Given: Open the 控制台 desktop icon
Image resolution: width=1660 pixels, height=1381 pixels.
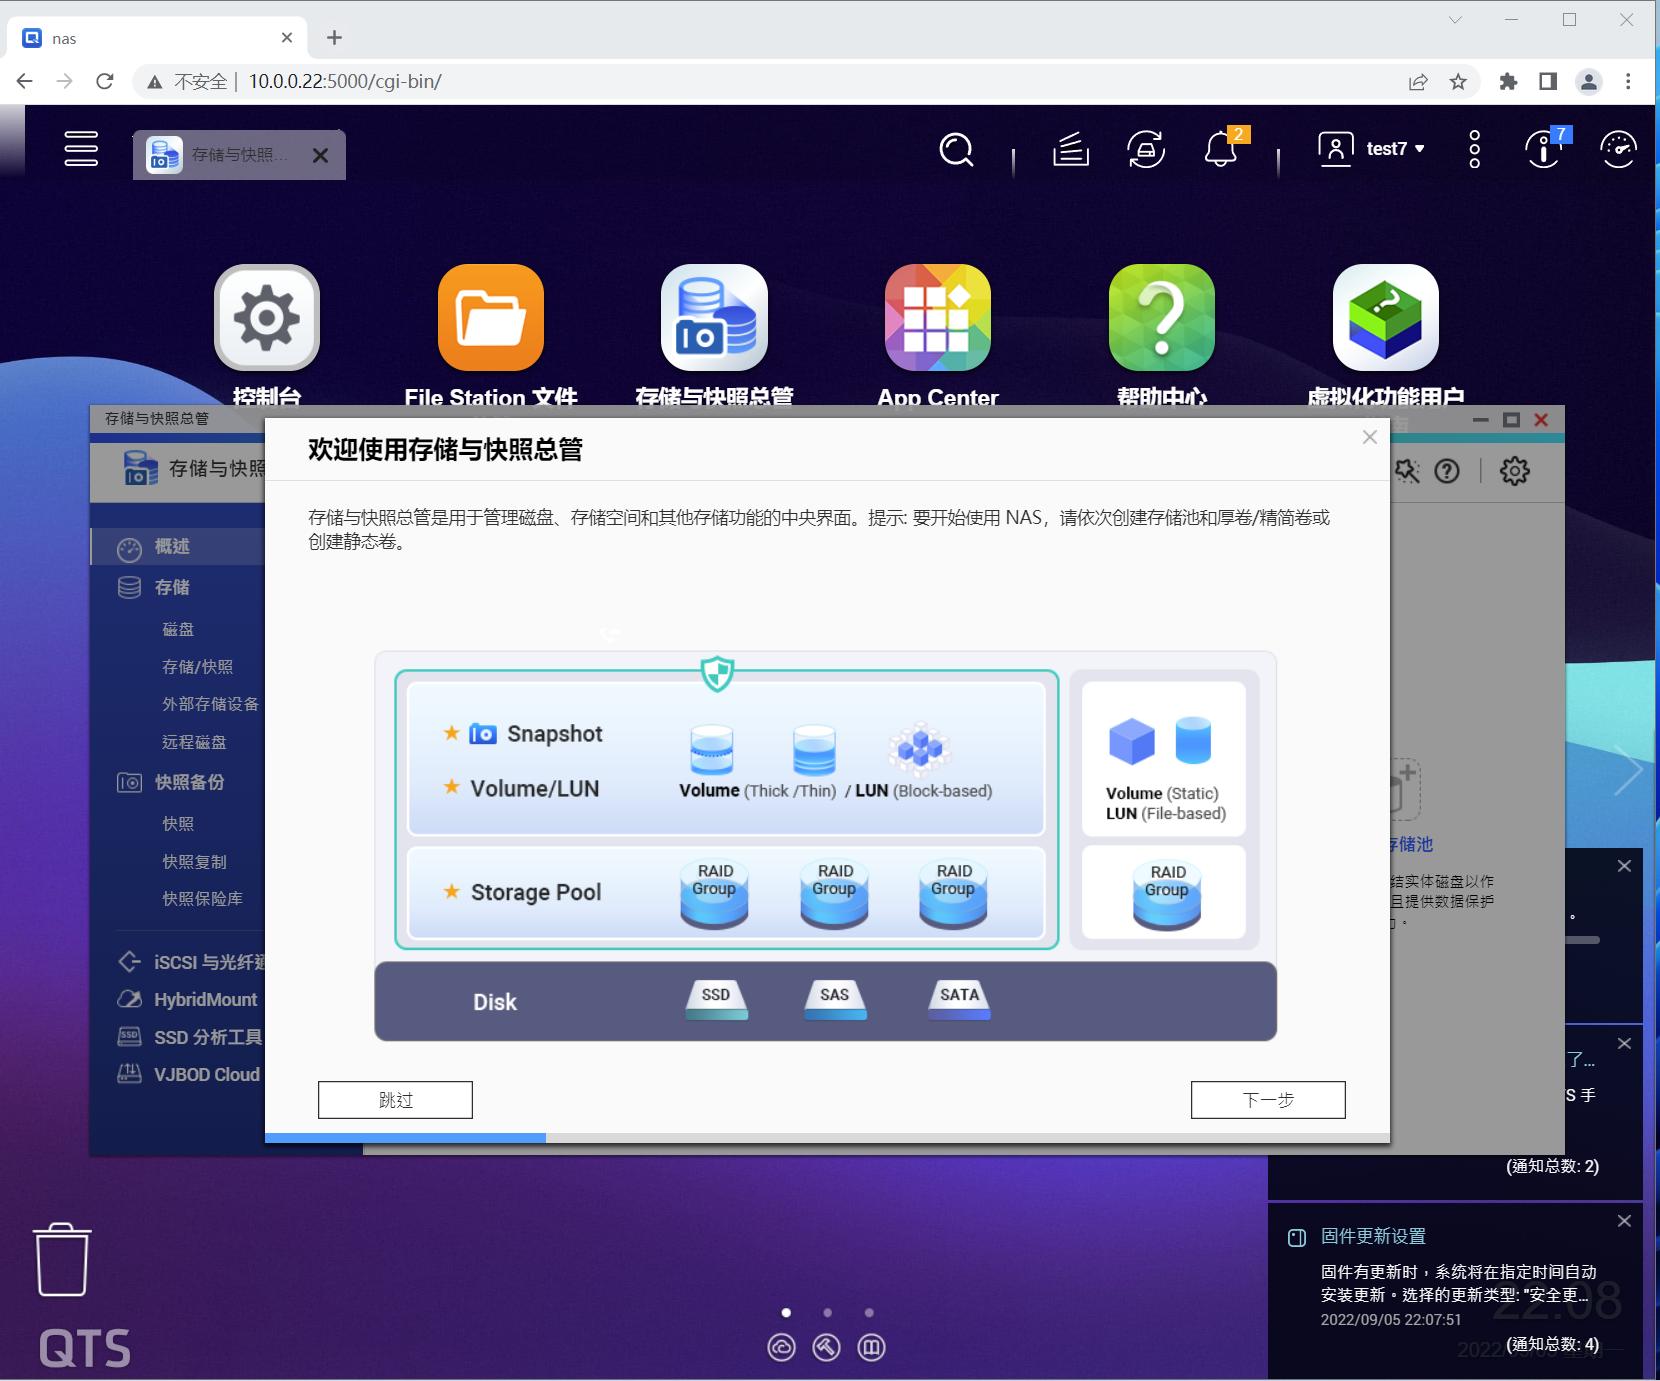Looking at the screenshot, I should [x=266, y=318].
